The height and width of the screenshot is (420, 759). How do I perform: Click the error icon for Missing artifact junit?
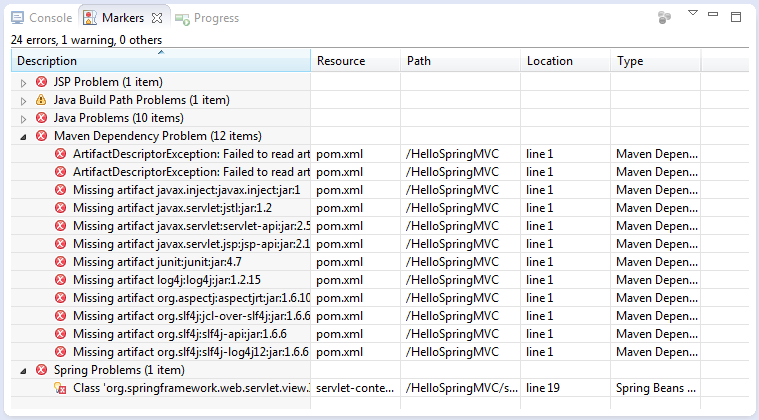(61, 262)
